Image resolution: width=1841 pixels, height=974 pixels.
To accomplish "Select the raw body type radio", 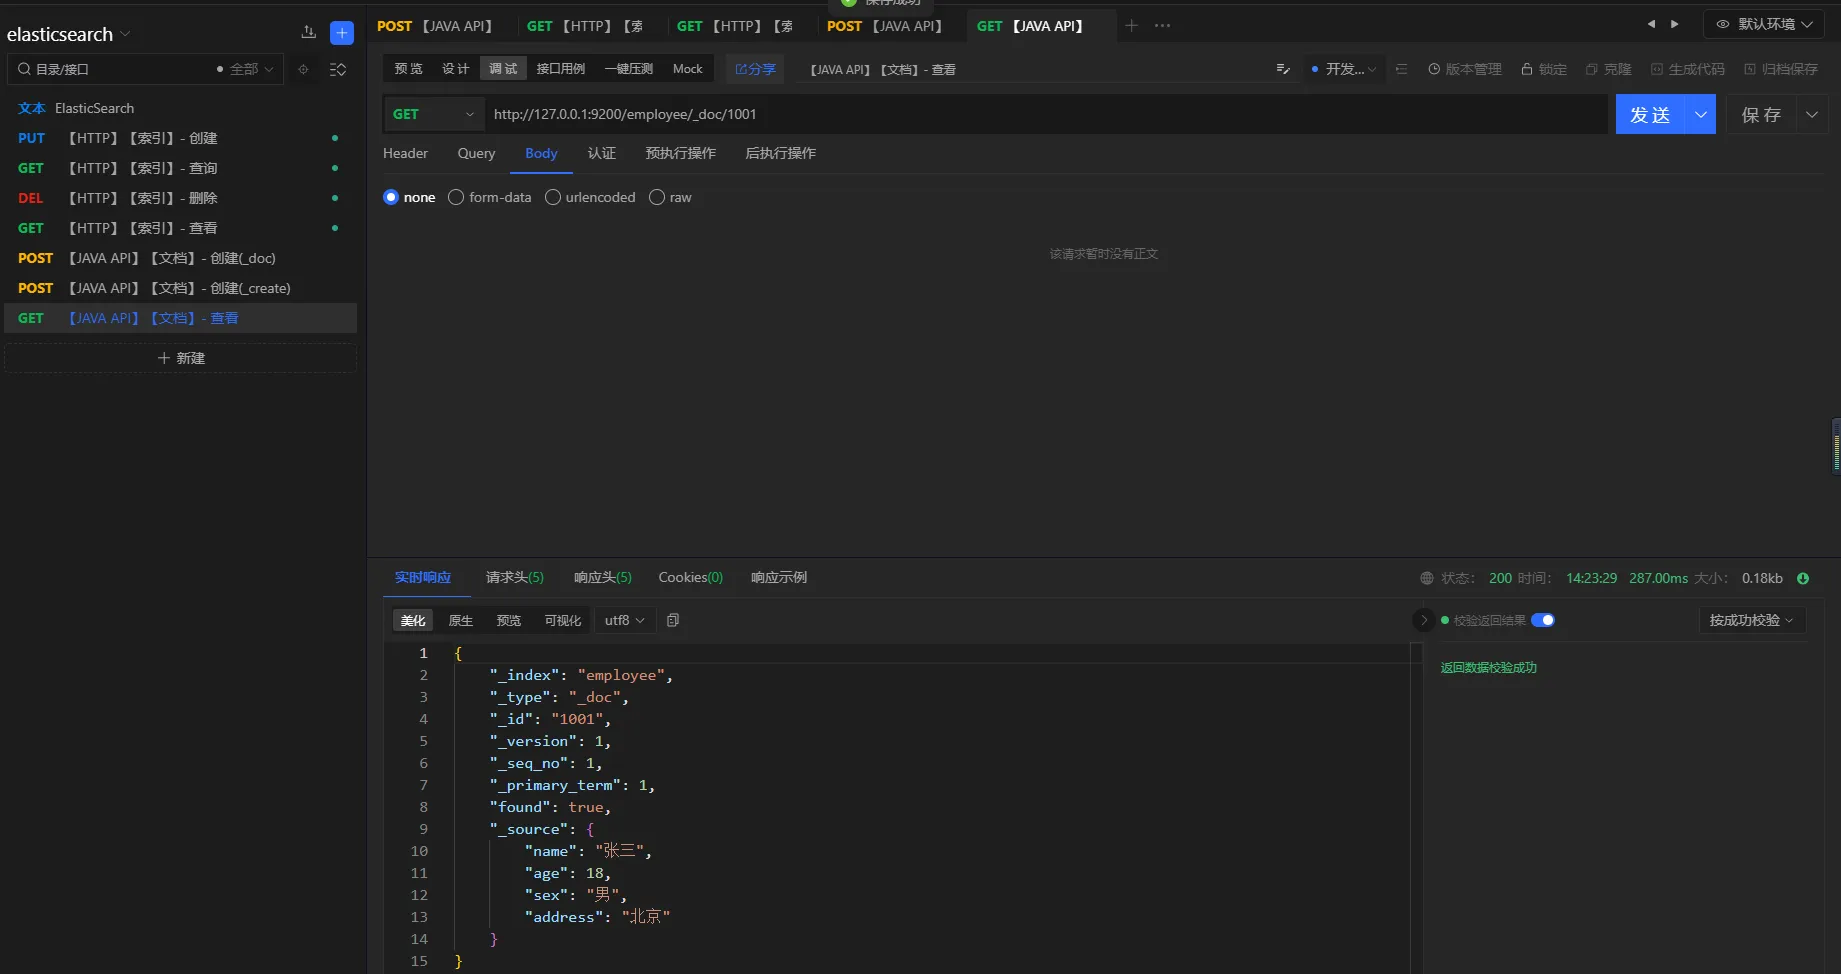I will (657, 197).
